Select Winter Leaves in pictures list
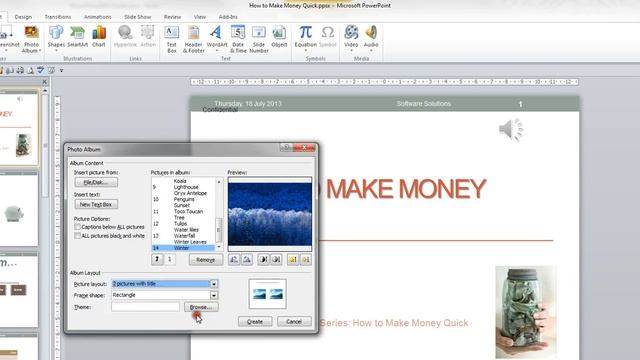Image resolution: width=640 pixels, height=360 pixels. (190, 242)
